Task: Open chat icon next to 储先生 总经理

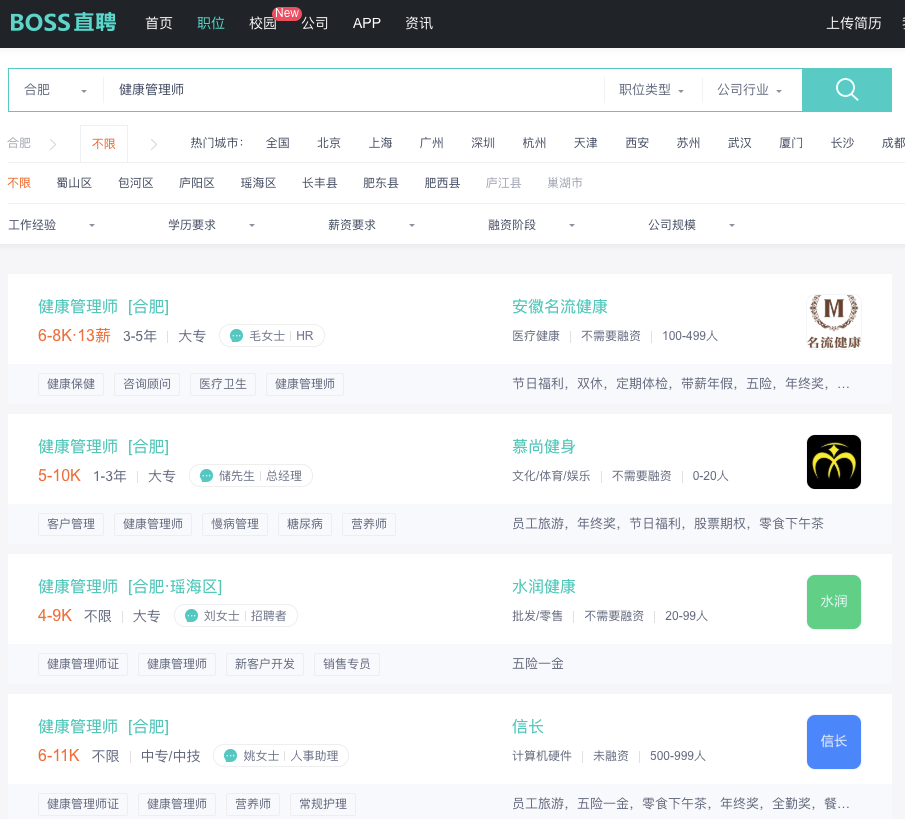Action: pyautogui.click(x=206, y=476)
